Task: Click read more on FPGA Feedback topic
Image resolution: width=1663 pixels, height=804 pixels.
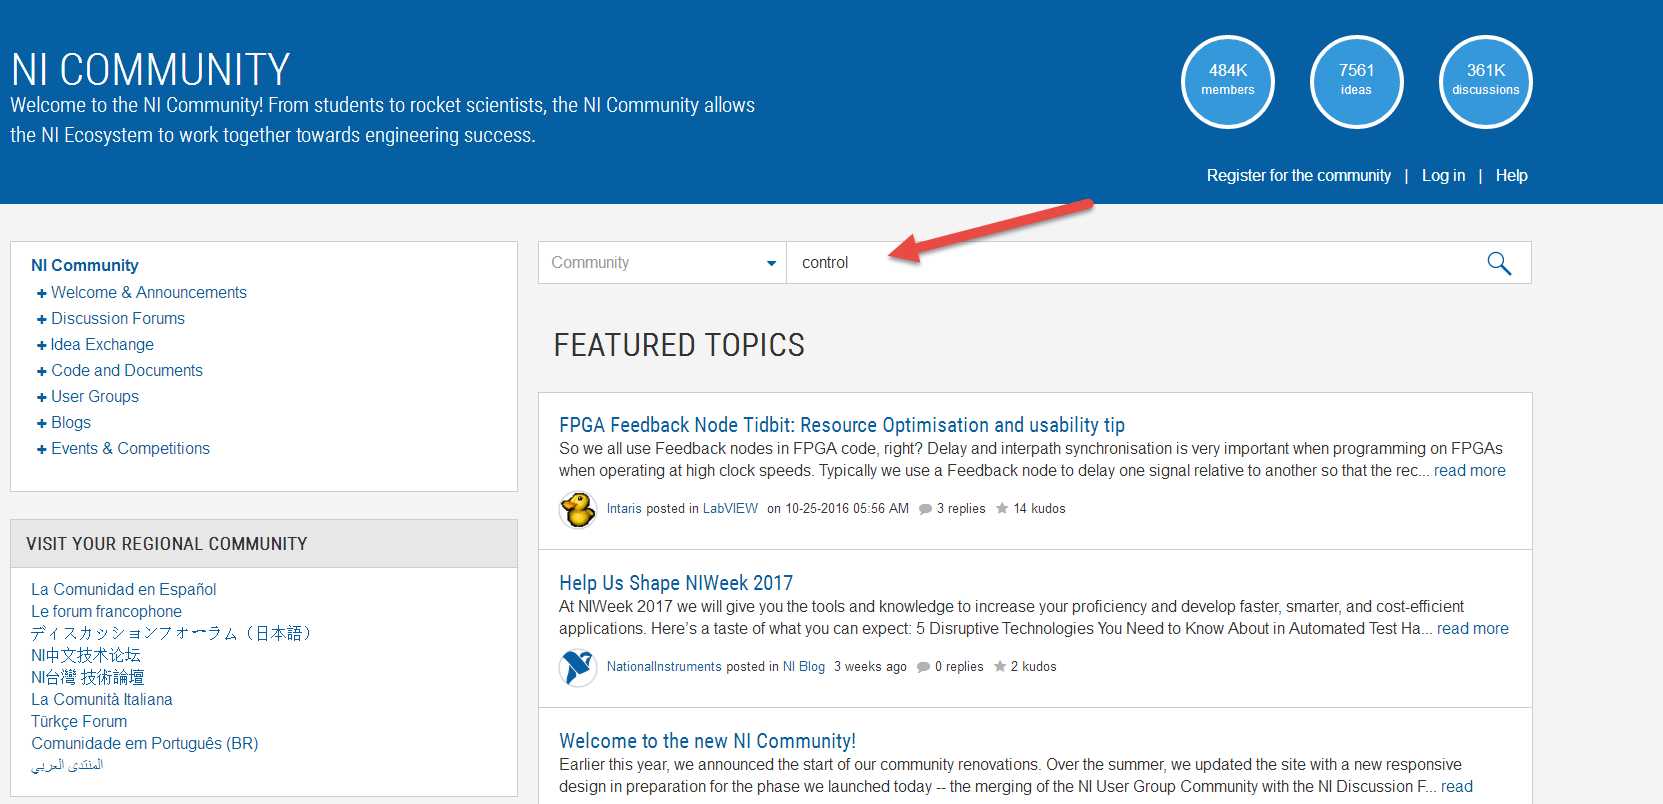Action: click(1470, 470)
